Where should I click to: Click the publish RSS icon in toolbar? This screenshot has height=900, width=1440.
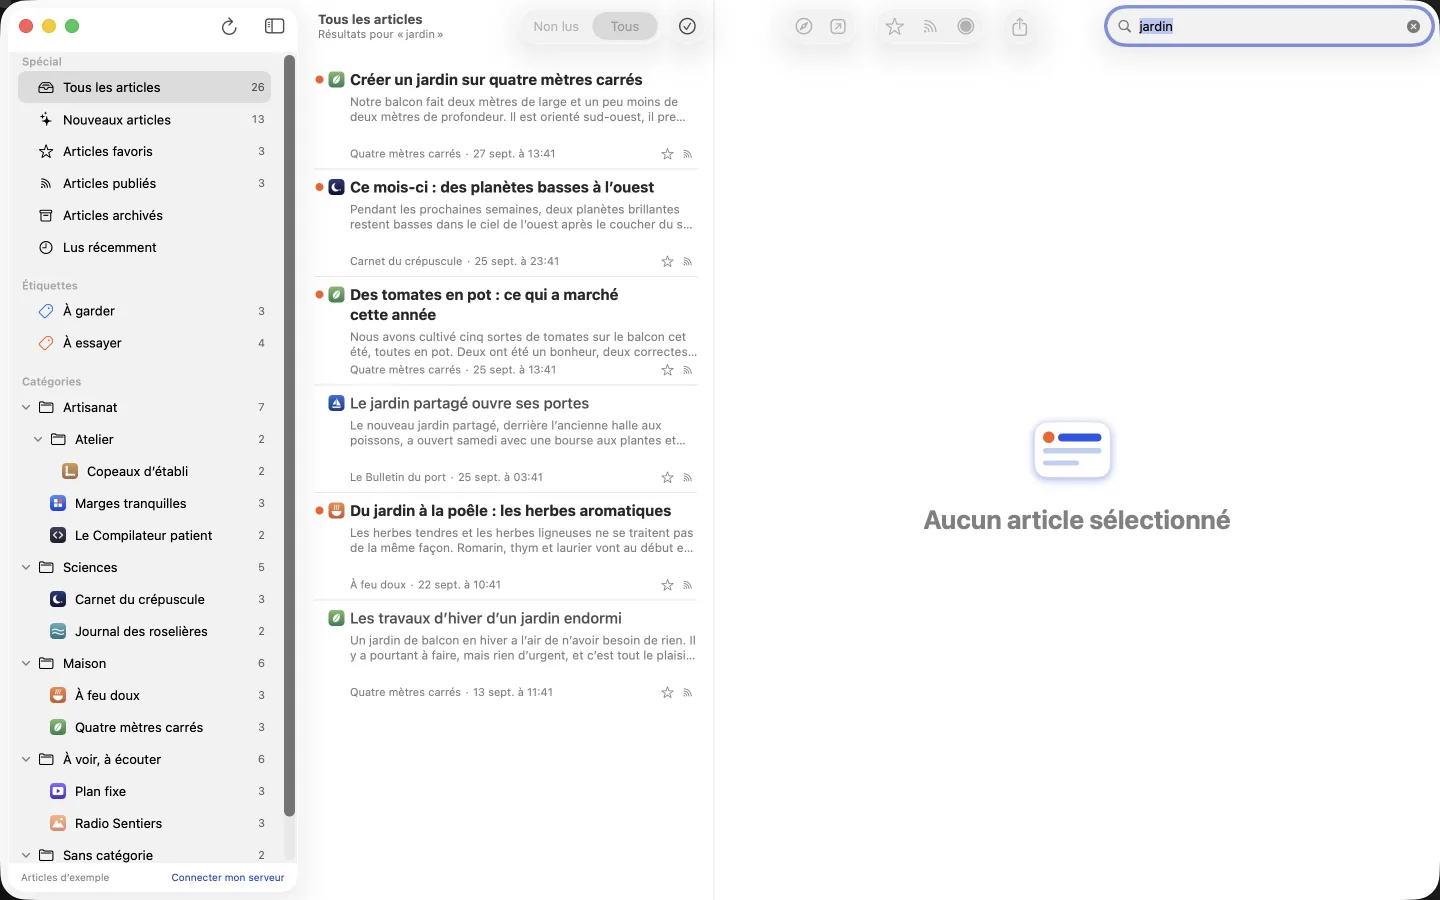point(930,27)
